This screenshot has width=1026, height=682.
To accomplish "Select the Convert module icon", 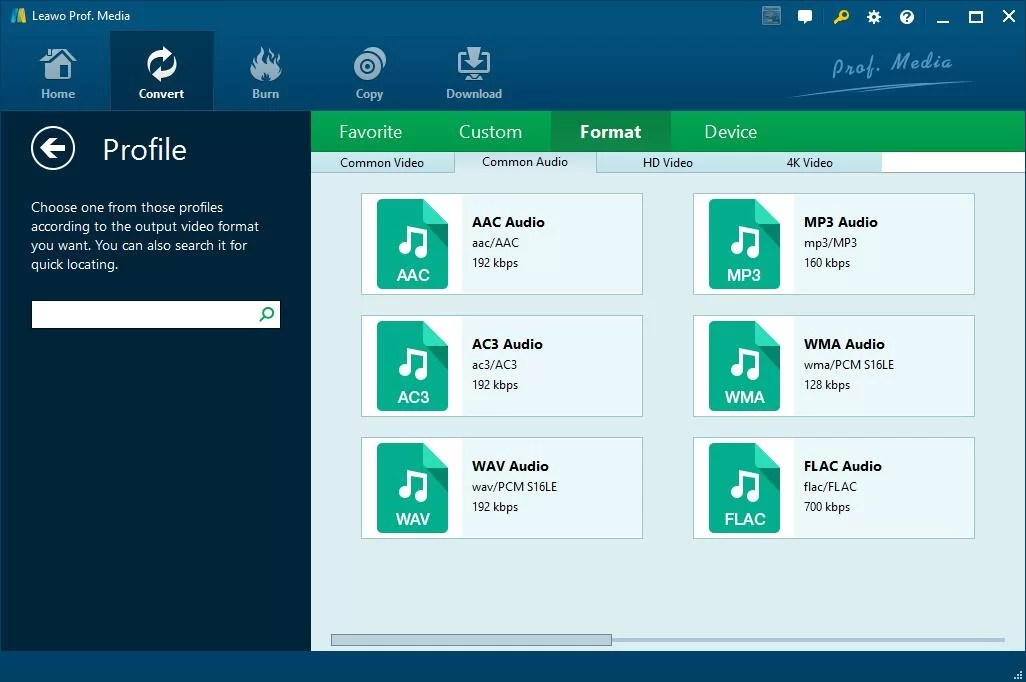I will [161, 70].
